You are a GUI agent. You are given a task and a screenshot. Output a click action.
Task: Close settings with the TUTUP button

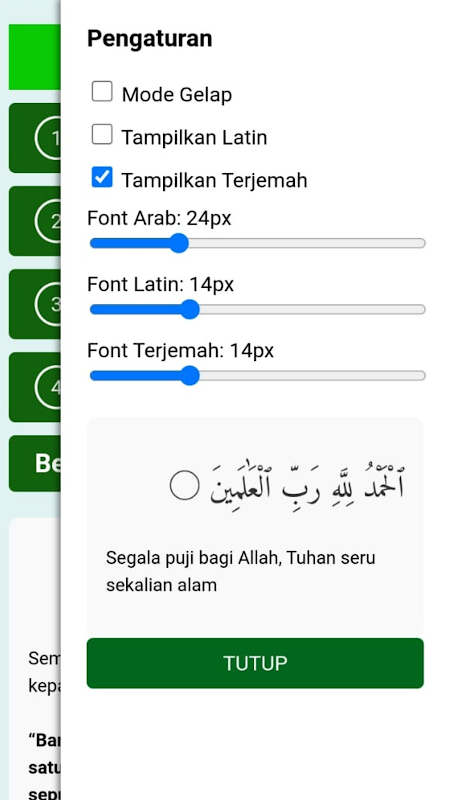(x=255, y=663)
